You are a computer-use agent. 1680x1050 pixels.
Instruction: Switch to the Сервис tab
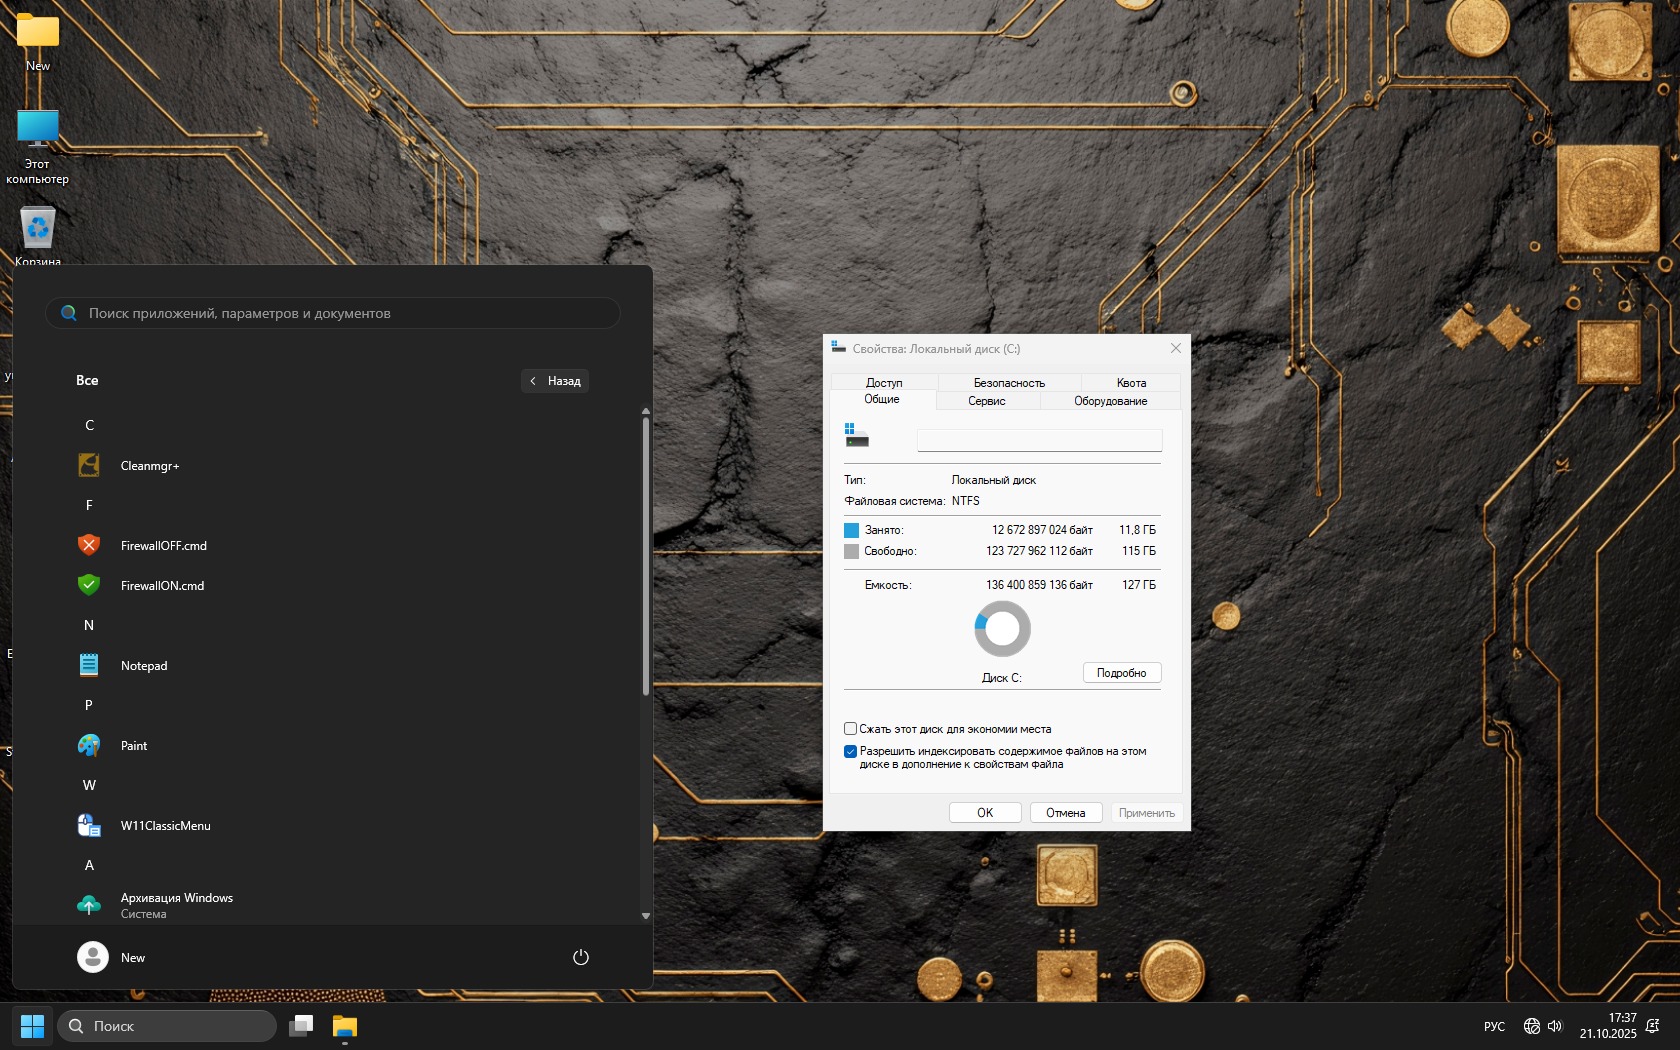[x=987, y=401]
